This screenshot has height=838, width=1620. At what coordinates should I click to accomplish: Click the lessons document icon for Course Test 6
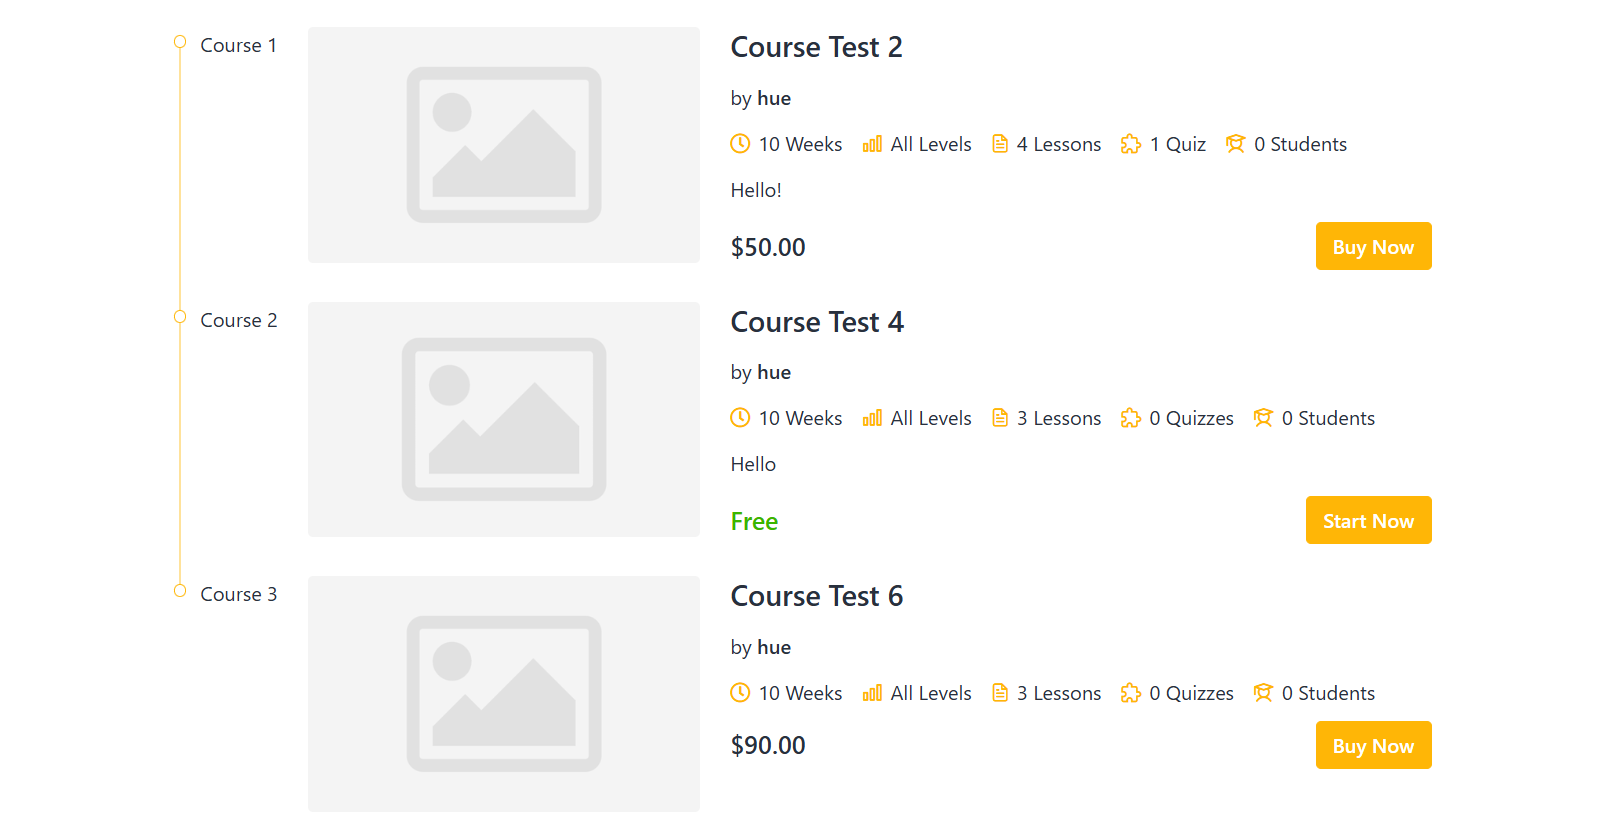1000,693
